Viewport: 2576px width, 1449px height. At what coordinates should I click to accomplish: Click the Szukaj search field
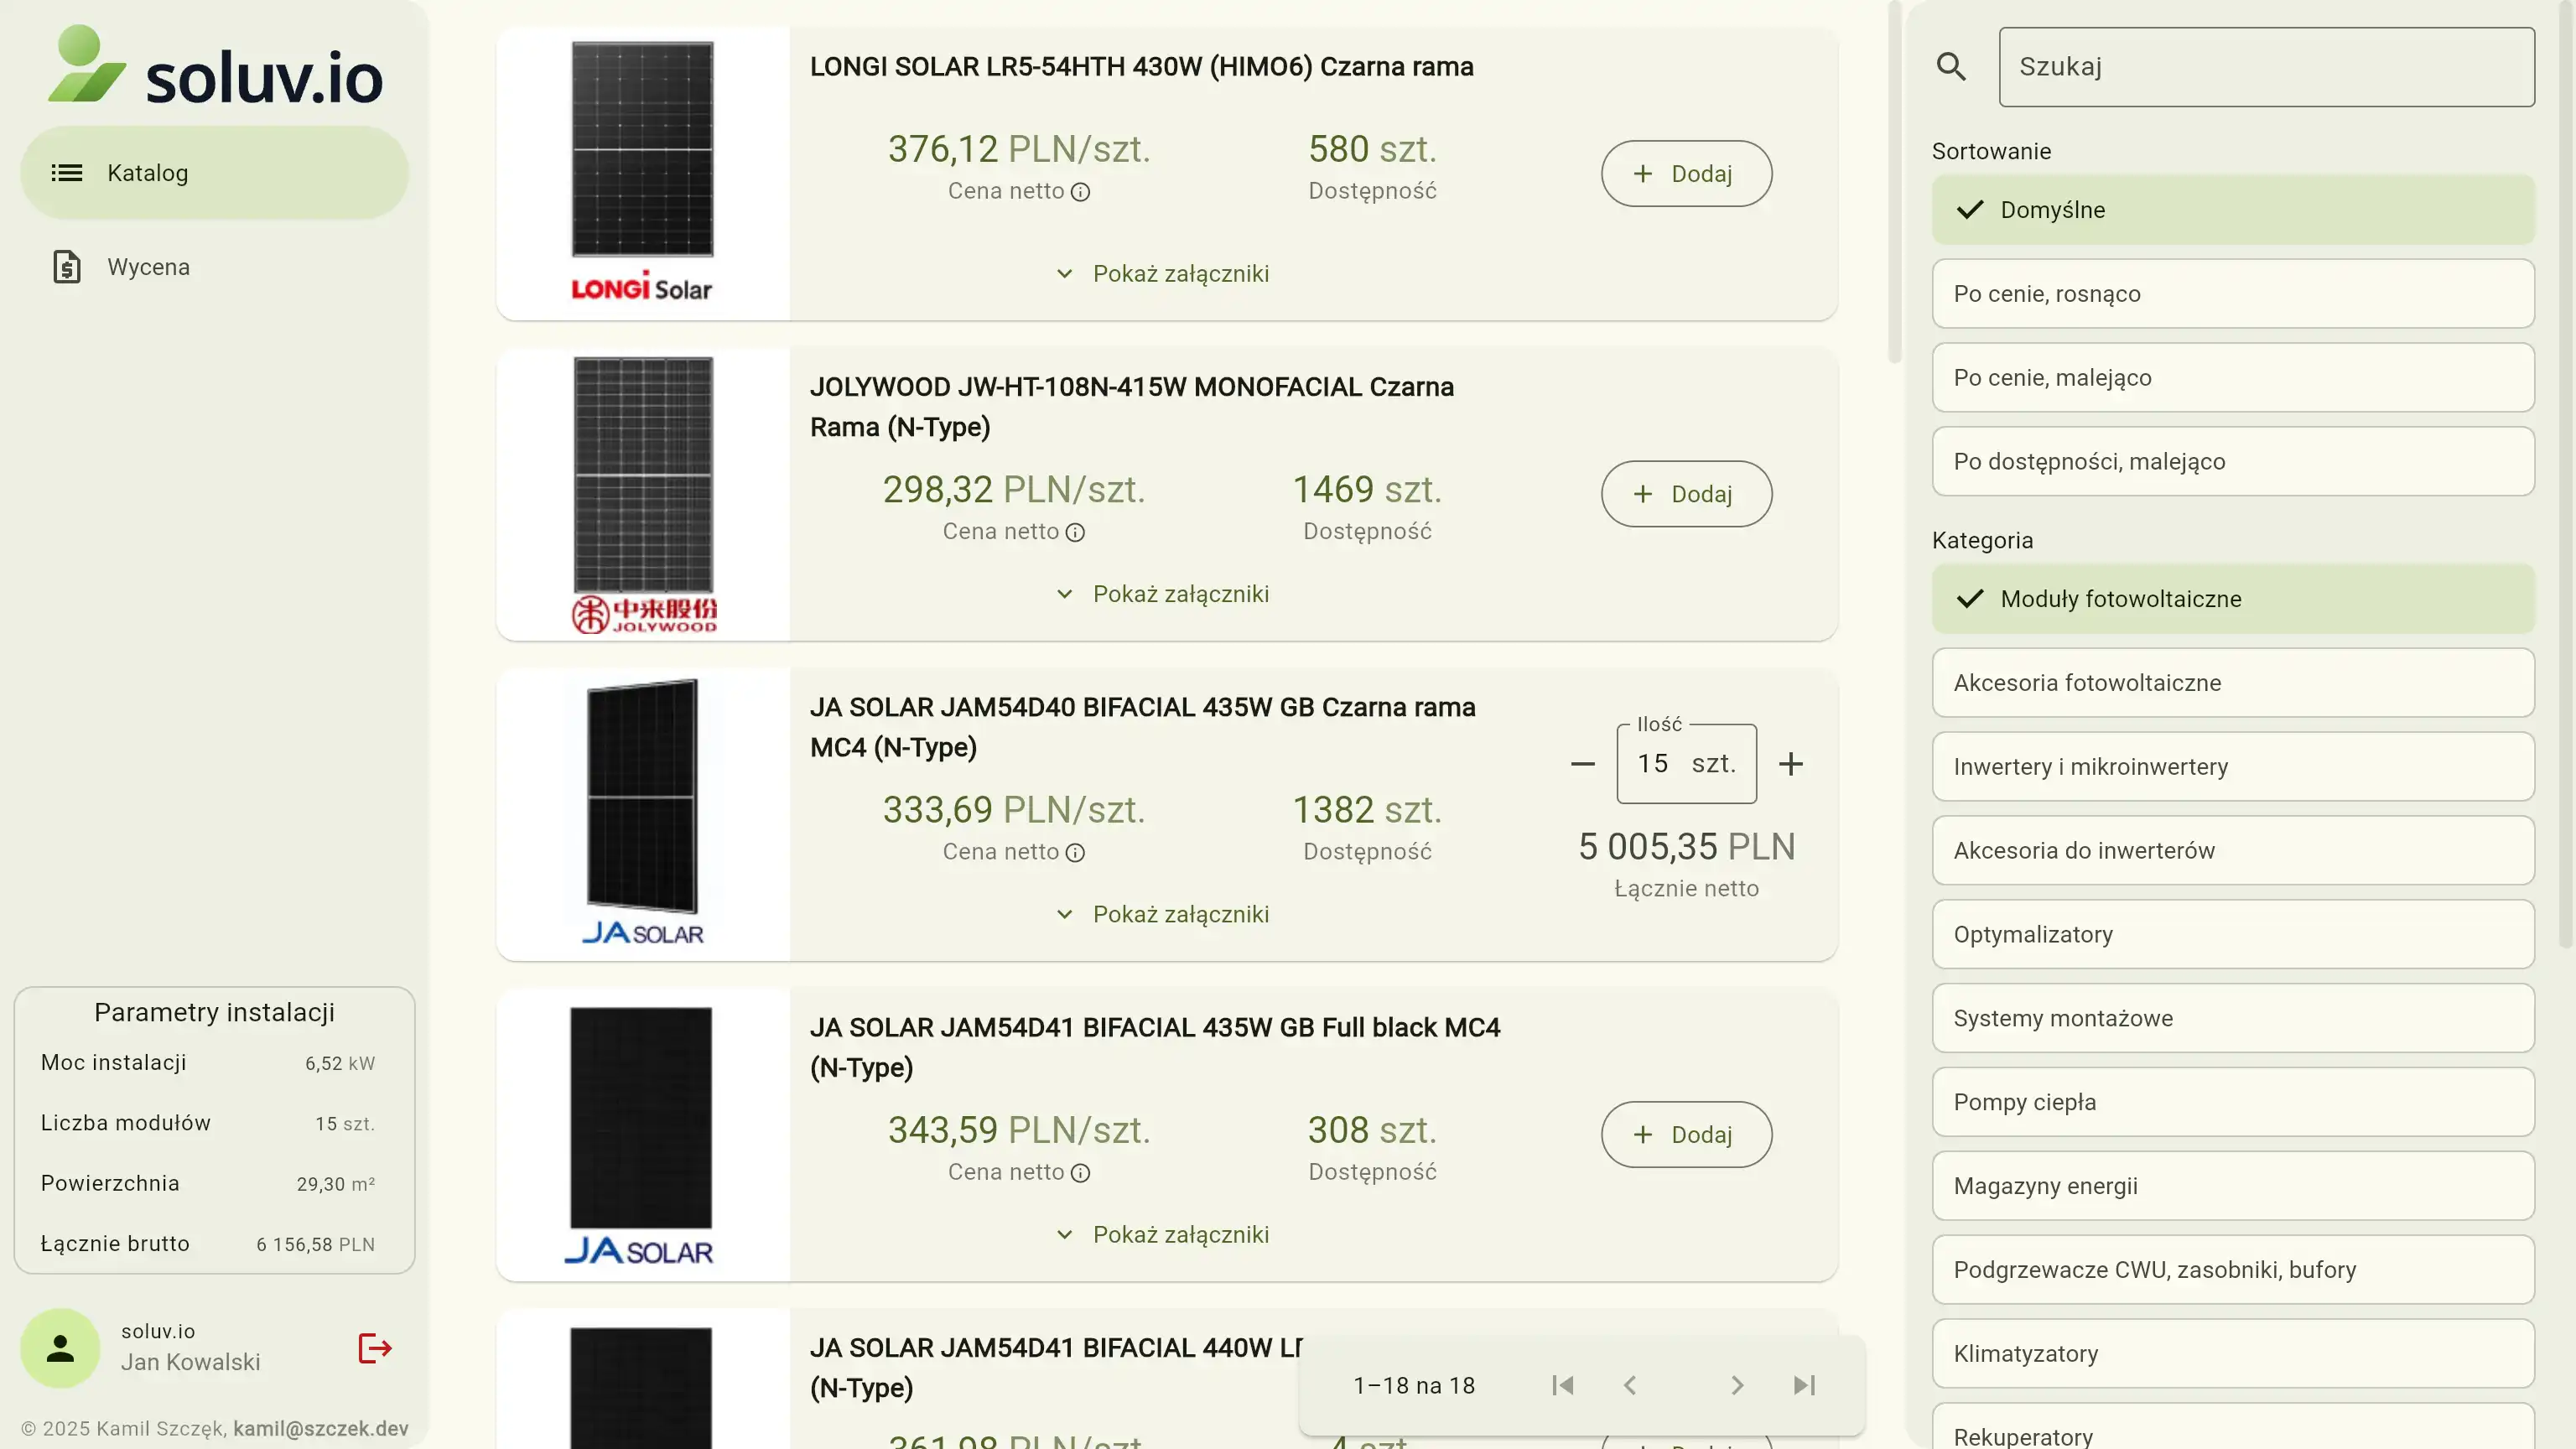pyautogui.click(x=2266, y=67)
